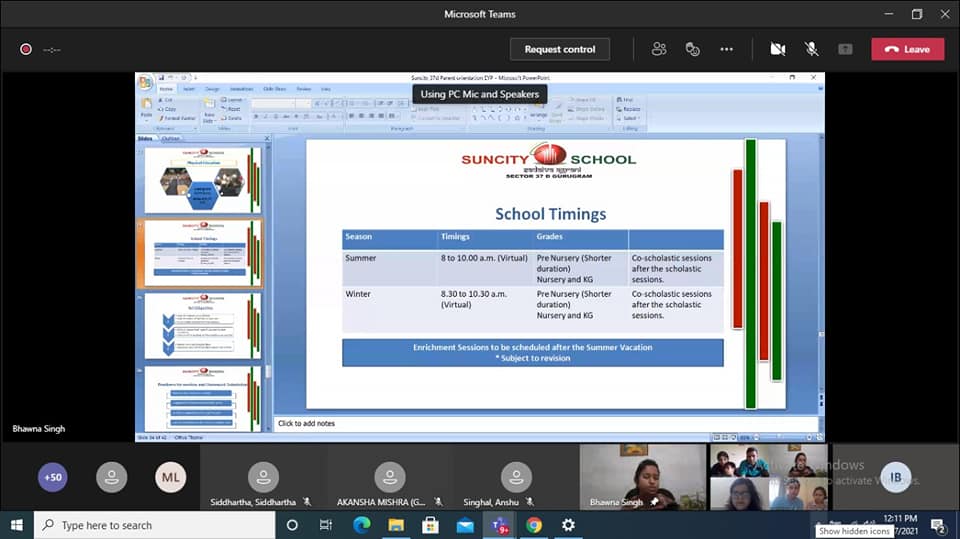Click the Share content tray icon
This screenshot has height=539, width=960.
pyautogui.click(x=845, y=49)
